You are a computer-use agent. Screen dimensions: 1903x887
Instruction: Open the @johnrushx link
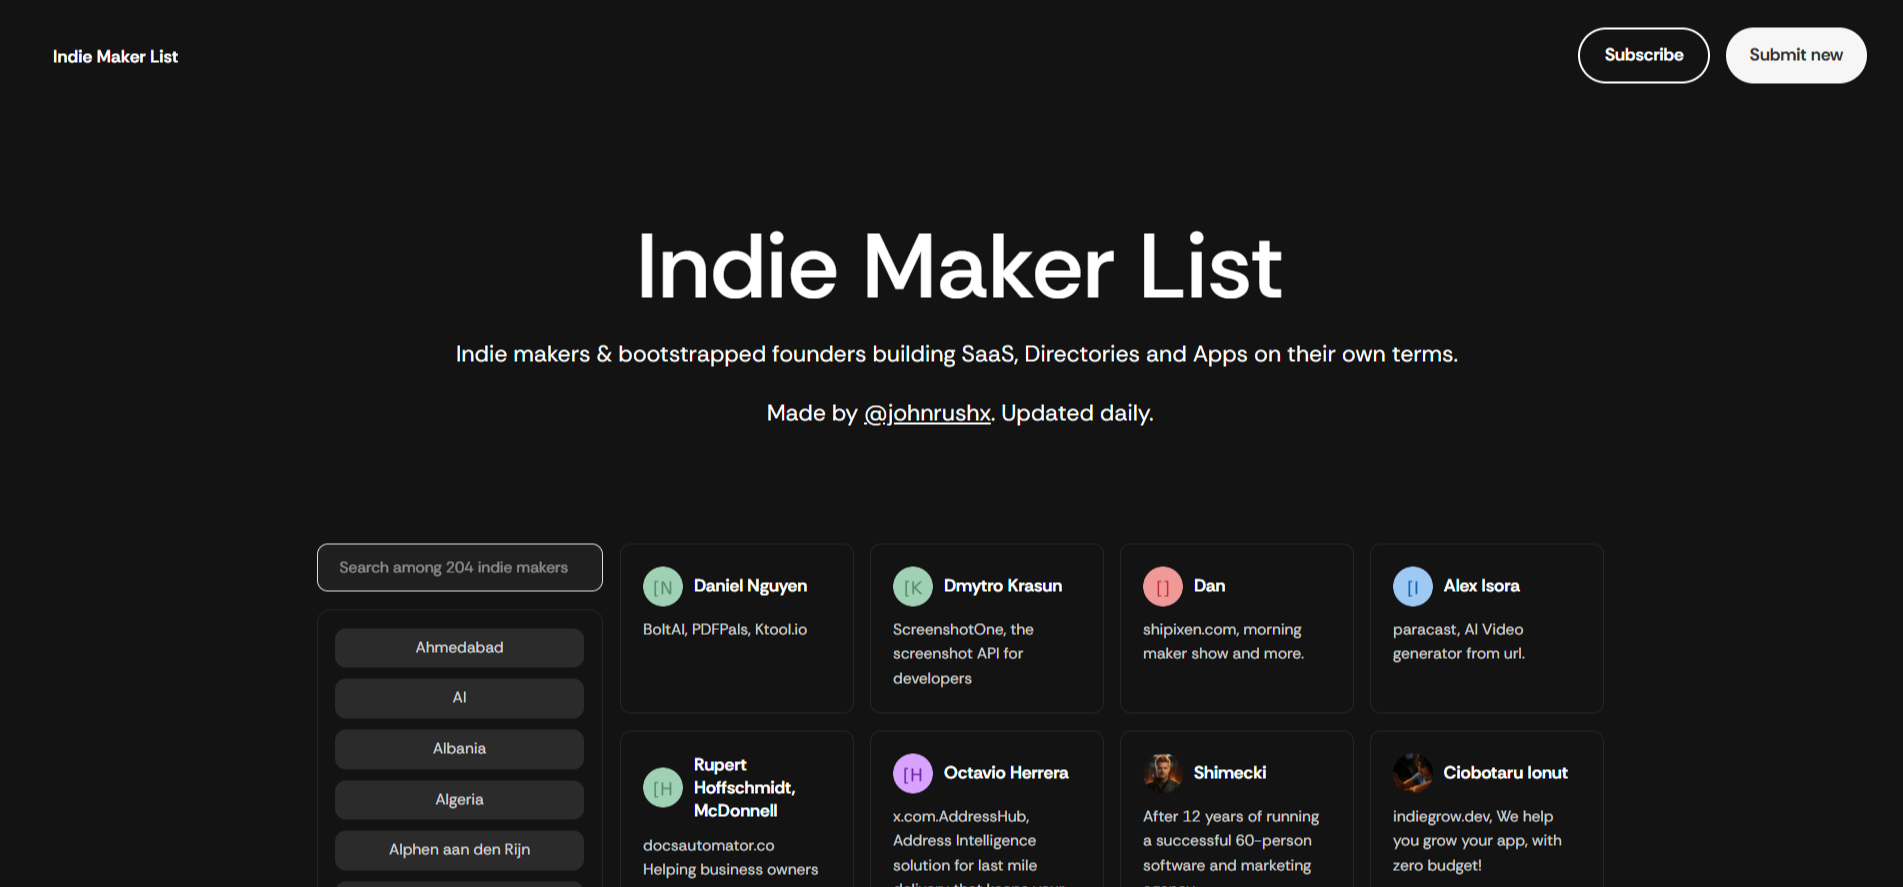tap(927, 413)
